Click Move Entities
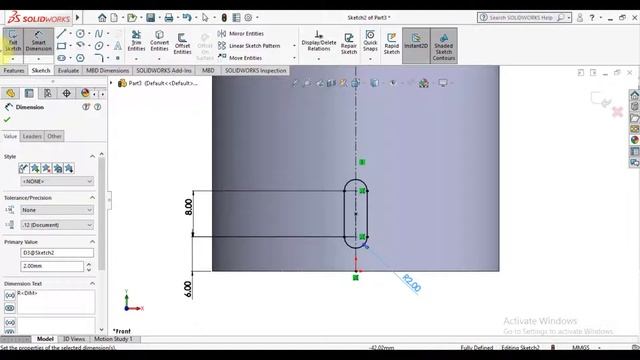 [240, 58]
